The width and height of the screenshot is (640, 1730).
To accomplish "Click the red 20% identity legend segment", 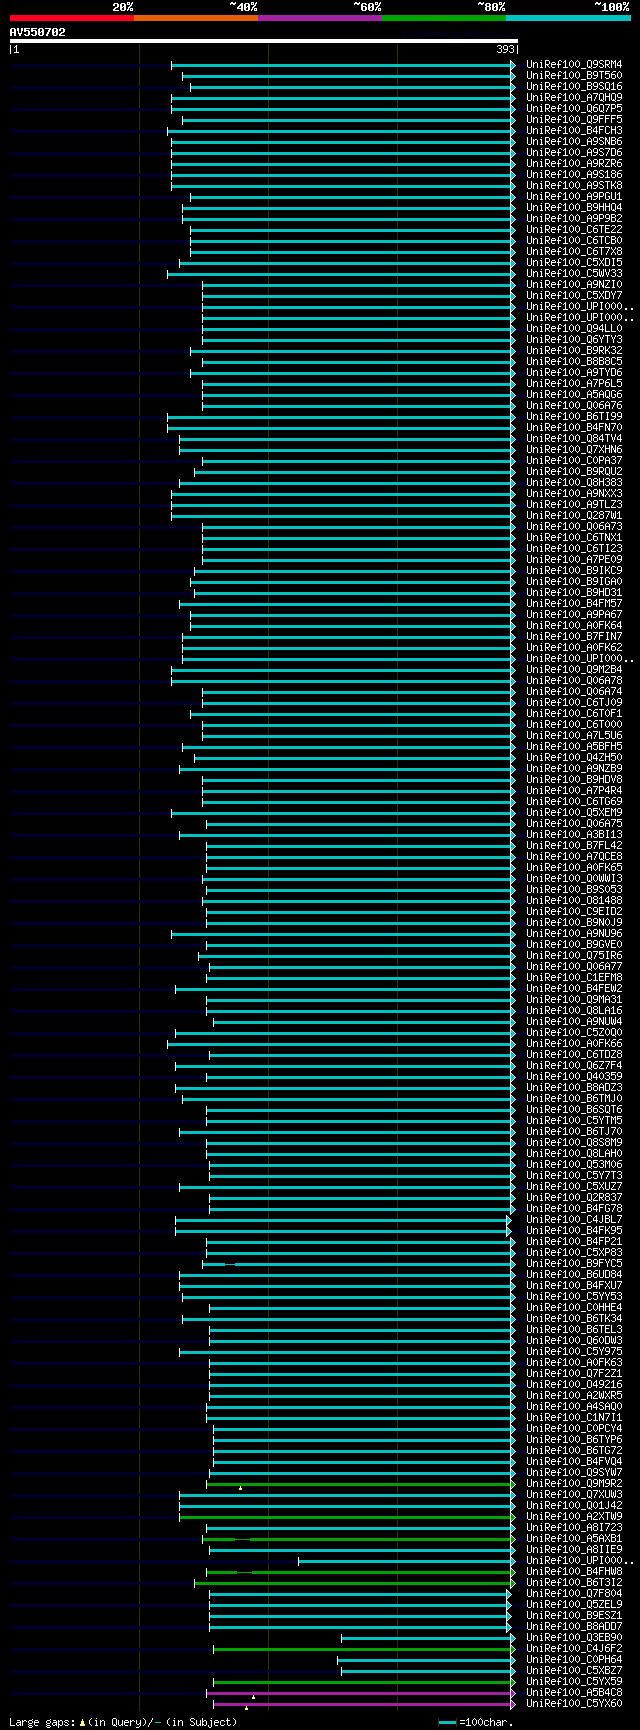I will (72, 18).
